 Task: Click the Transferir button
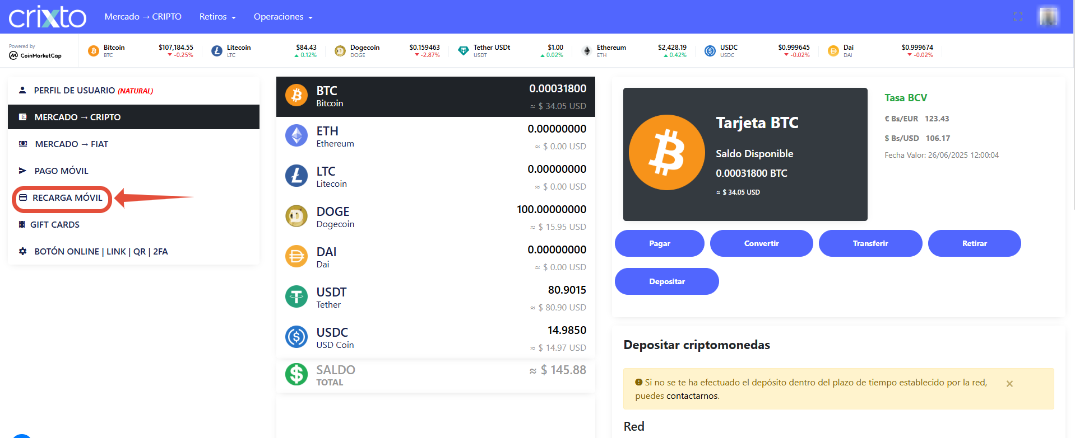pyautogui.click(x=870, y=243)
